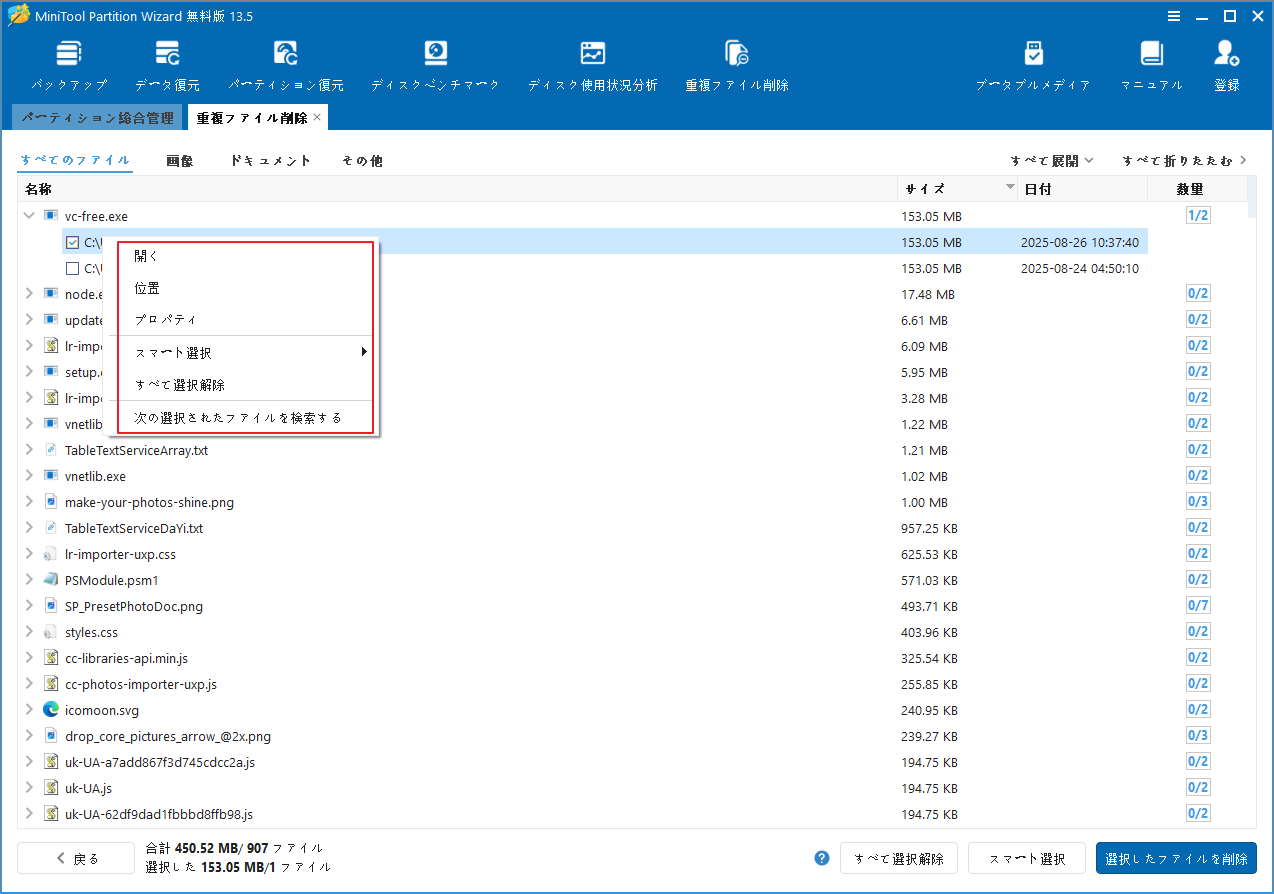Switch to the 画像 tab
1274x894 pixels.
tap(180, 160)
